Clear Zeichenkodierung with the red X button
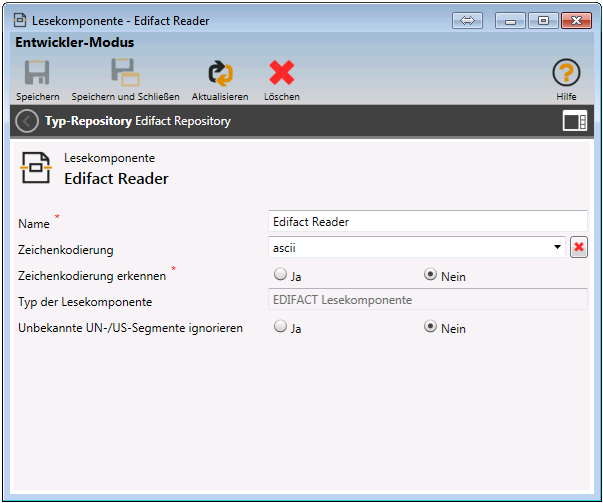The height and width of the screenshot is (503, 603). pyautogui.click(x=578, y=247)
